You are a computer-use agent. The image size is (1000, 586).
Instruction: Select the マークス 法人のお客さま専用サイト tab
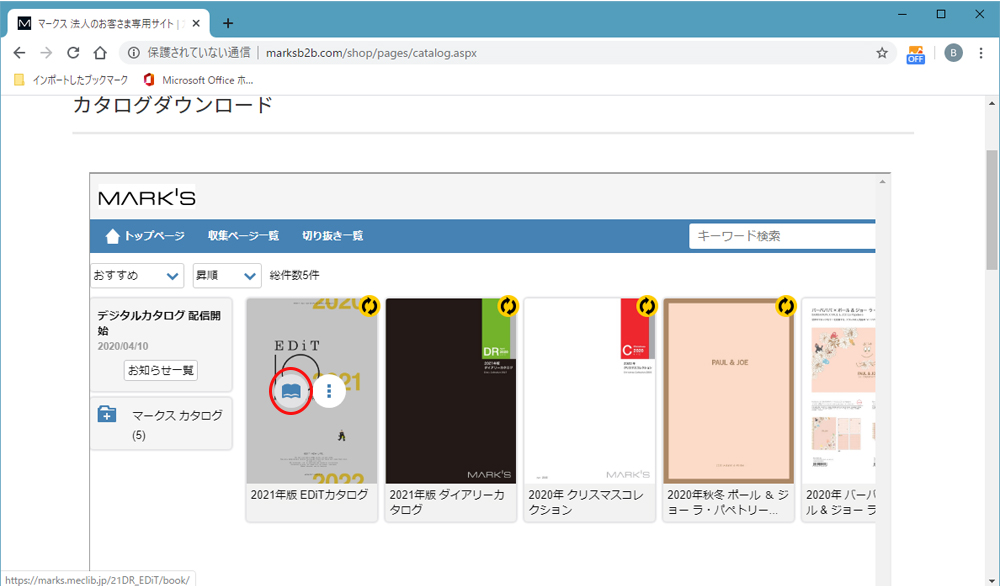pyautogui.click(x=108, y=24)
